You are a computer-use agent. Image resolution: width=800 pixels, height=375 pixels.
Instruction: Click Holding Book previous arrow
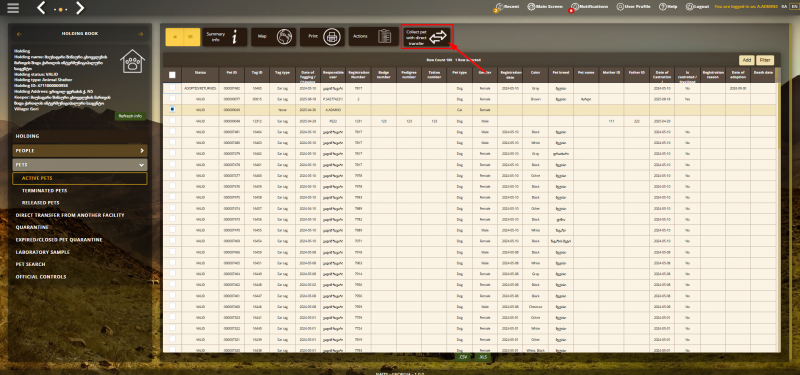click(19, 34)
